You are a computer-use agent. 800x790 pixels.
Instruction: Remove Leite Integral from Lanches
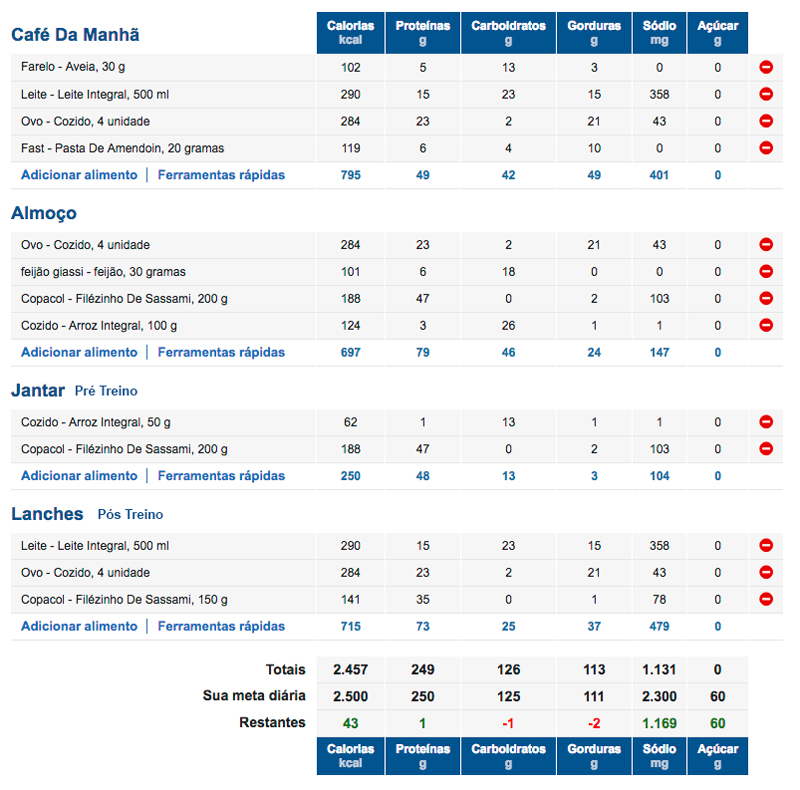coord(766,546)
